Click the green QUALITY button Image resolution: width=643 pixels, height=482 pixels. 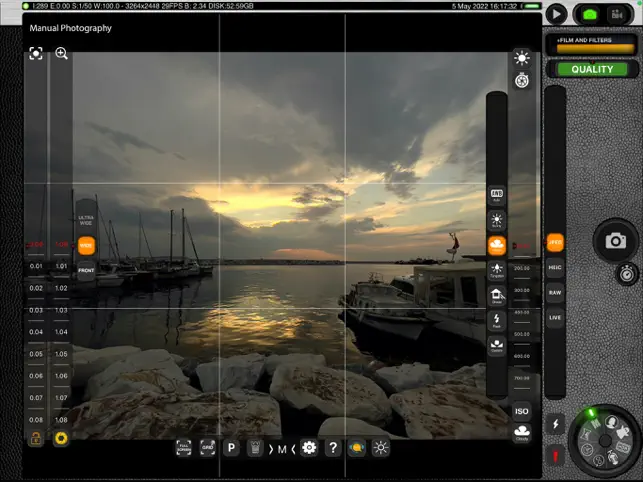(x=594, y=69)
